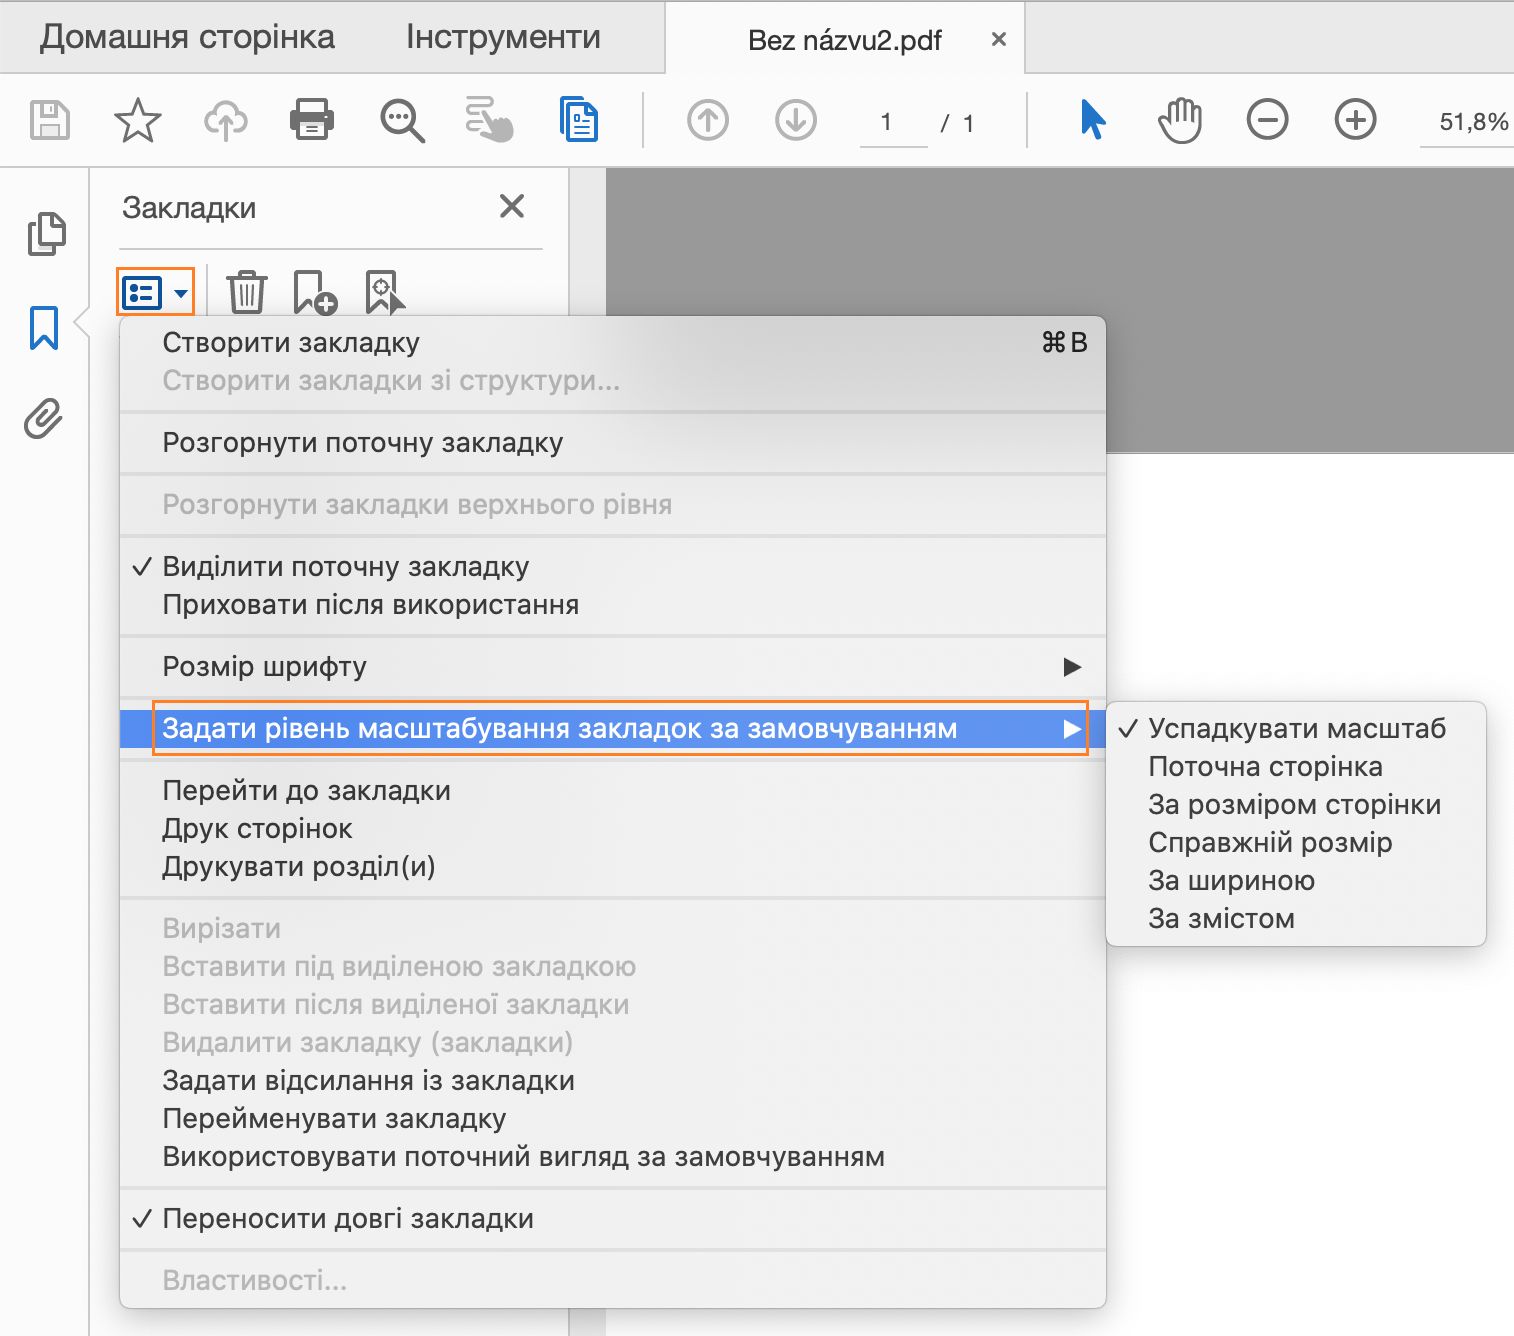Toggle Виділити поточну закладку option

click(x=612, y=567)
